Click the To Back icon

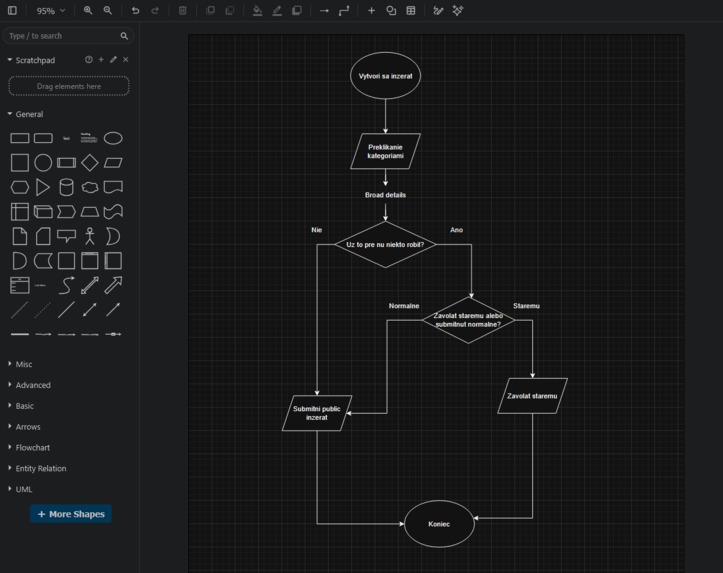230,10
